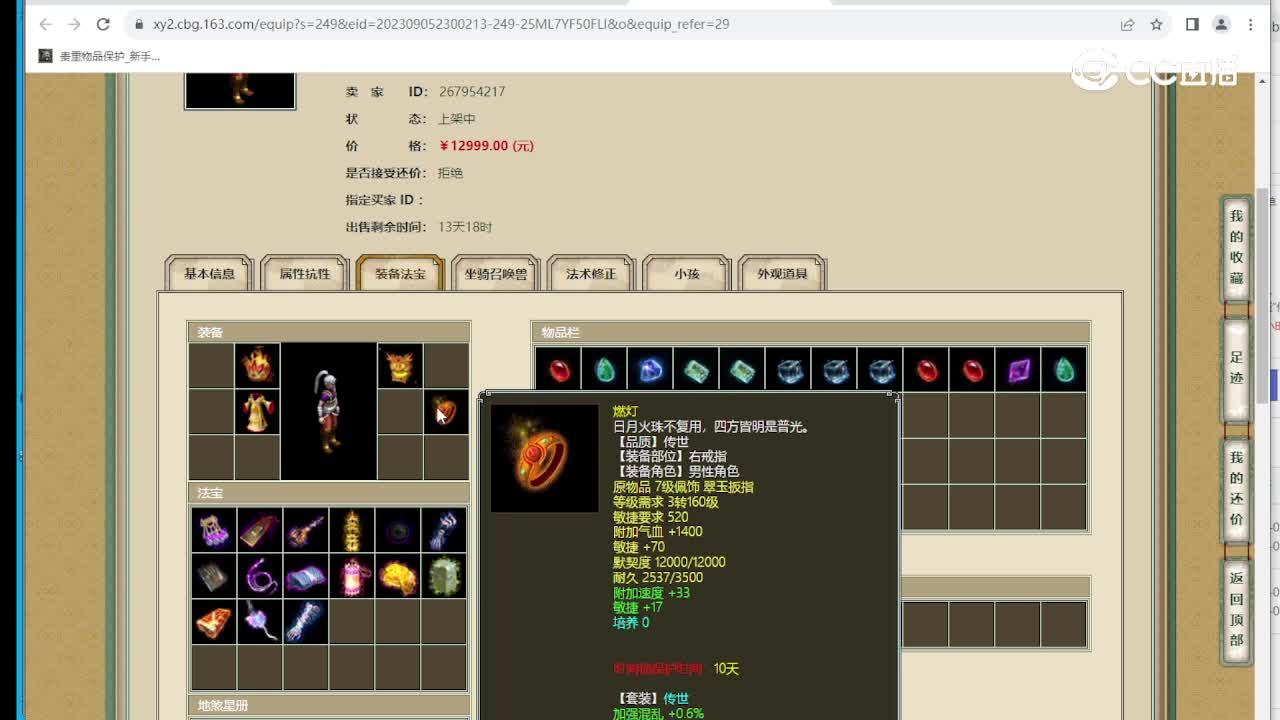Click the remaining time 13天18时
Image resolution: width=1280 pixels, height=720 pixels.
[465, 227]
